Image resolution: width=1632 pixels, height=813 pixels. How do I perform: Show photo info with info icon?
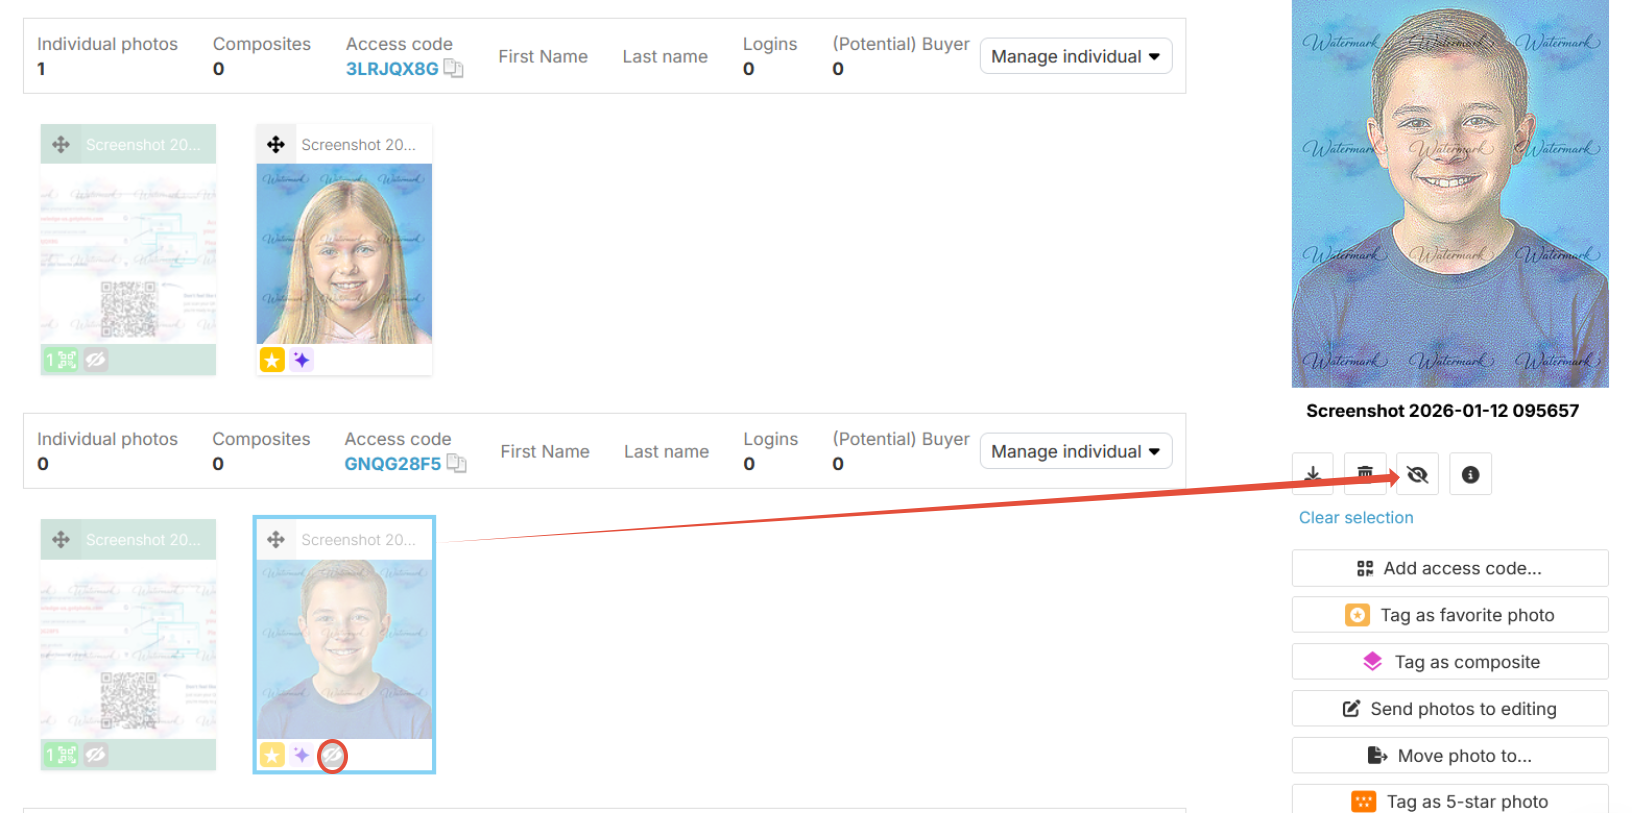pyautogui.click(x=1470, y=474)
